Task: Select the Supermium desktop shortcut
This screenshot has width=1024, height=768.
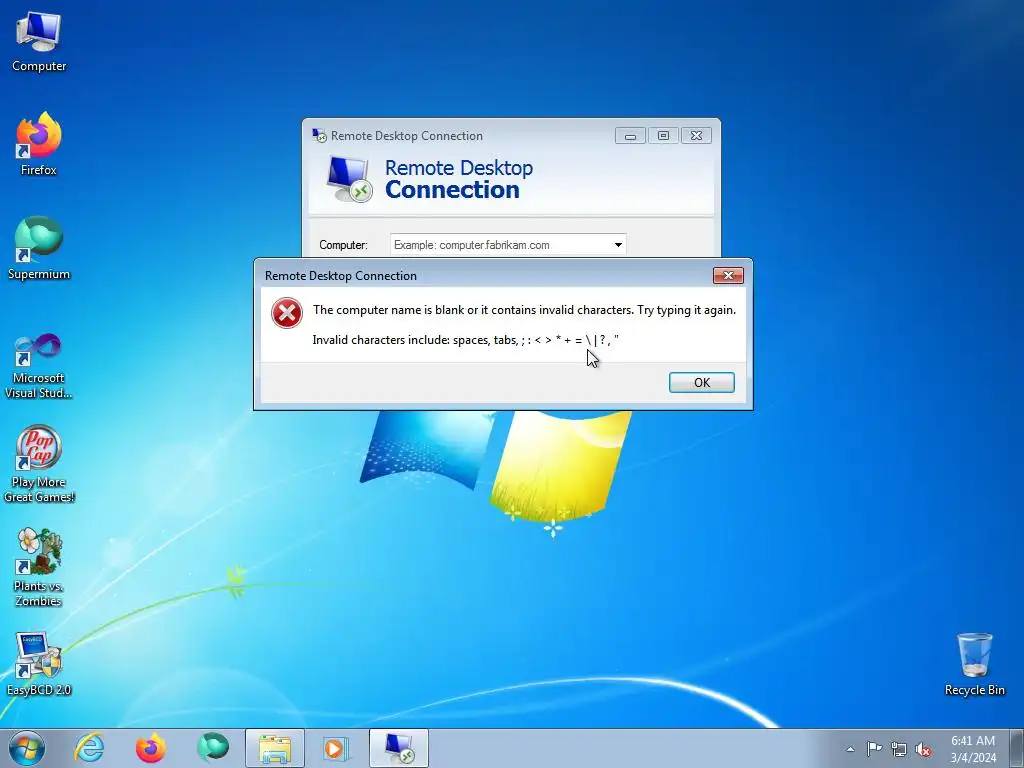Action: point(39,248)
